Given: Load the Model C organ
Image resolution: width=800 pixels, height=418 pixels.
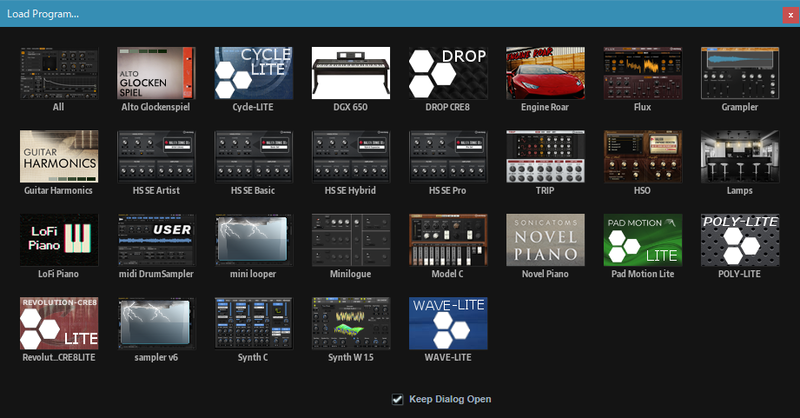Looking at the screenshot, I should coord(448,240).
